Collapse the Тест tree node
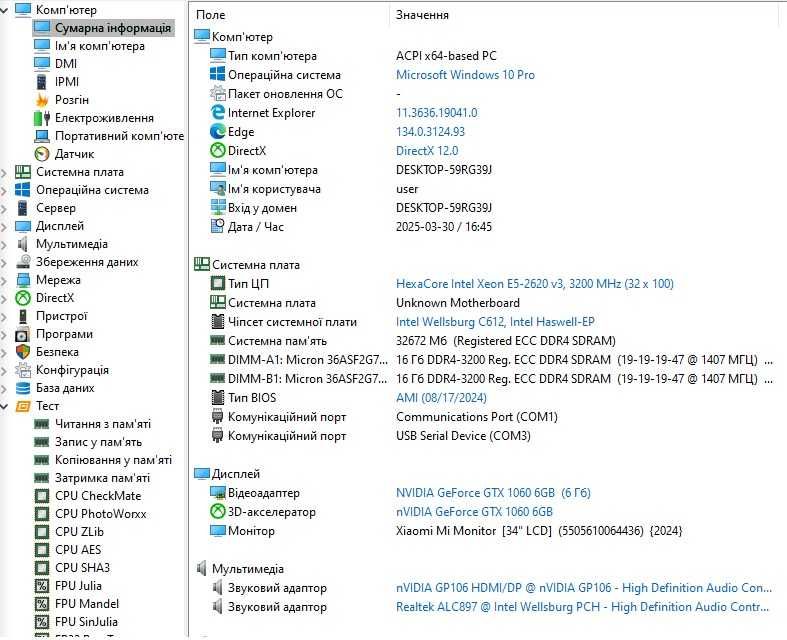787x640 pixels. click(4, 406)
